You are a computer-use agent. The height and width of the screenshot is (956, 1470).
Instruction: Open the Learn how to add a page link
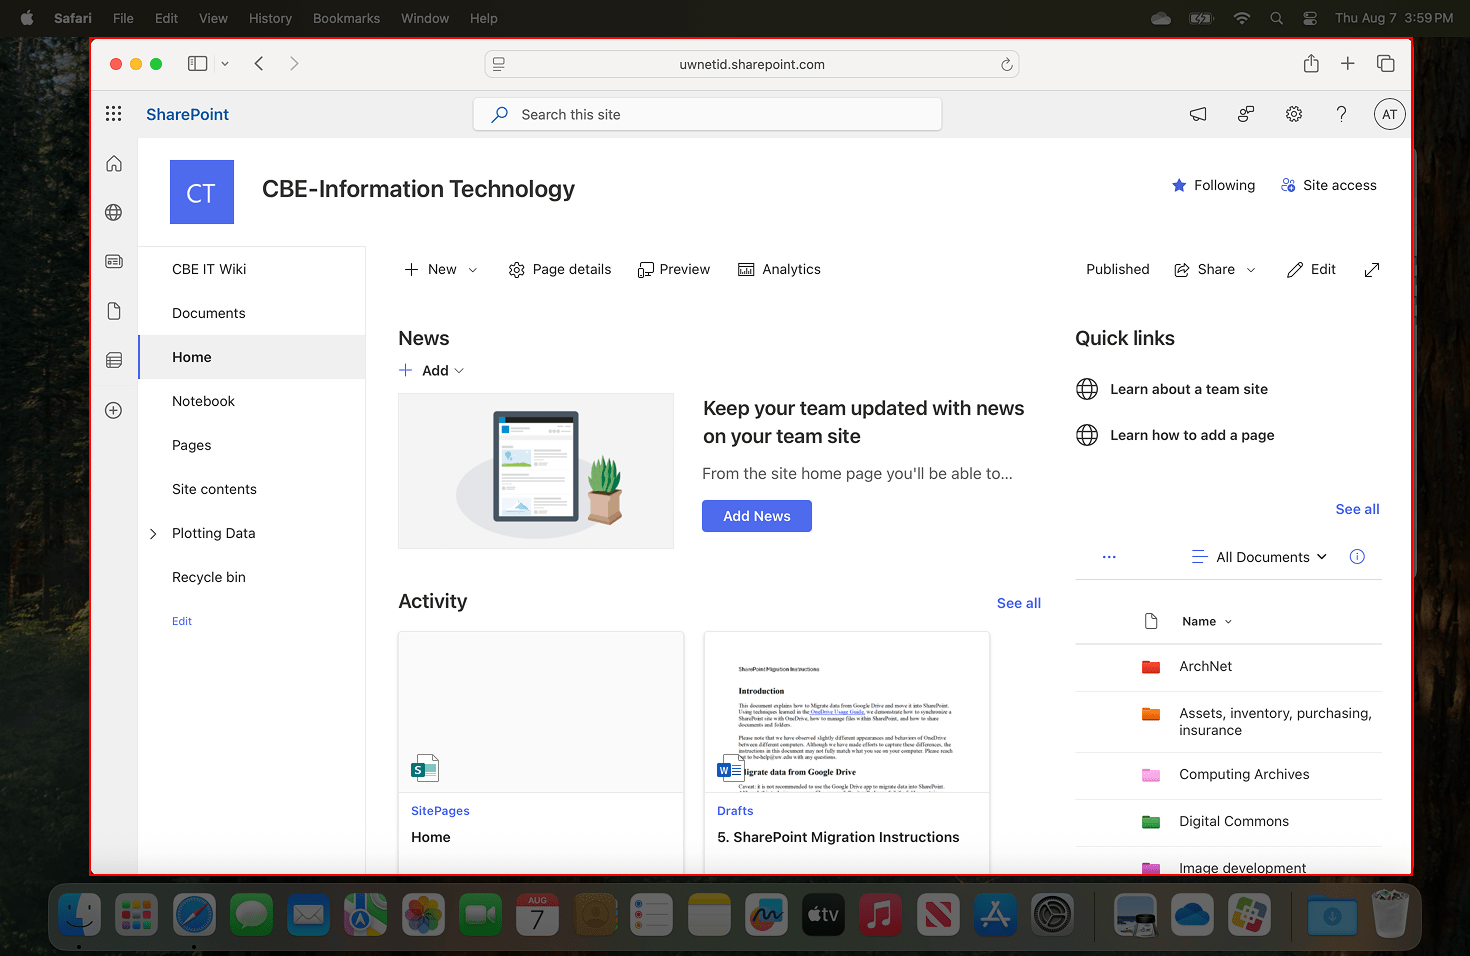coord(1191,435)
